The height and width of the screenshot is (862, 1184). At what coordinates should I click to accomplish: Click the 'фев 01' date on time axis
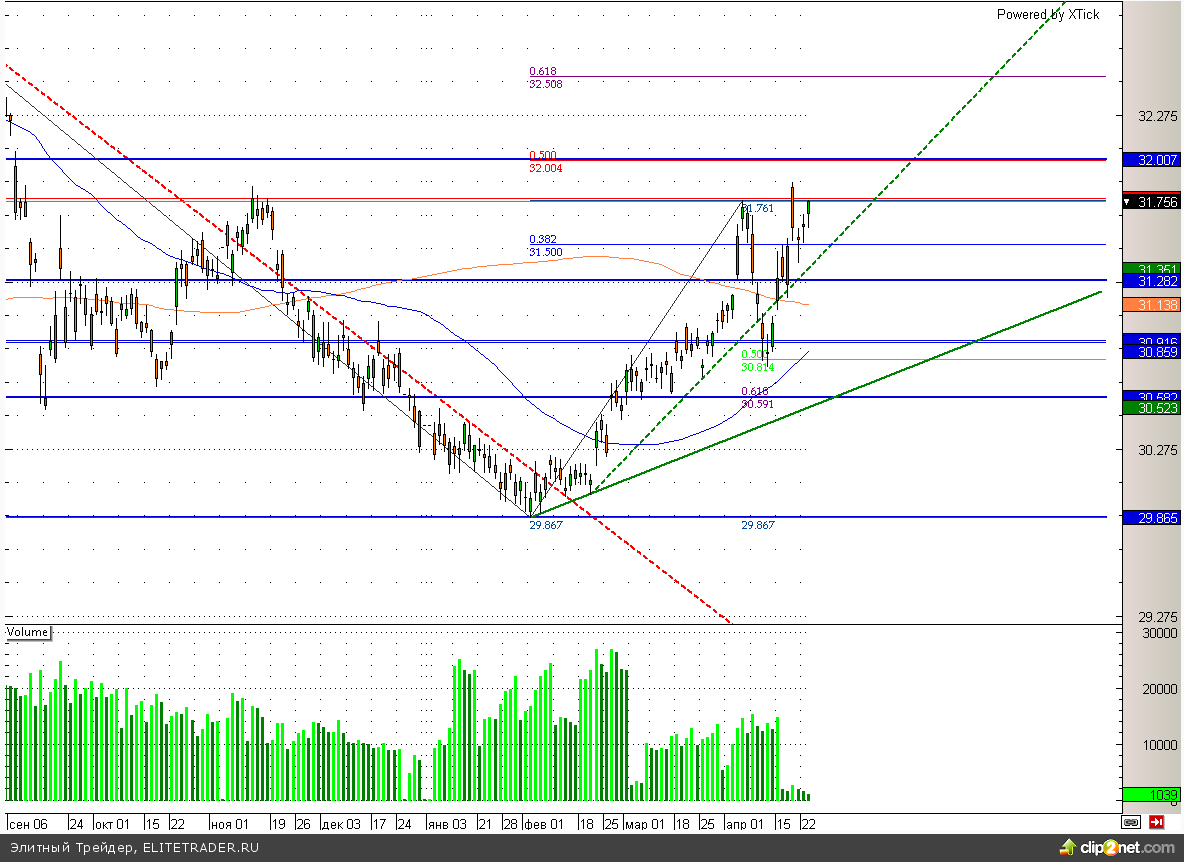(543, 824)
